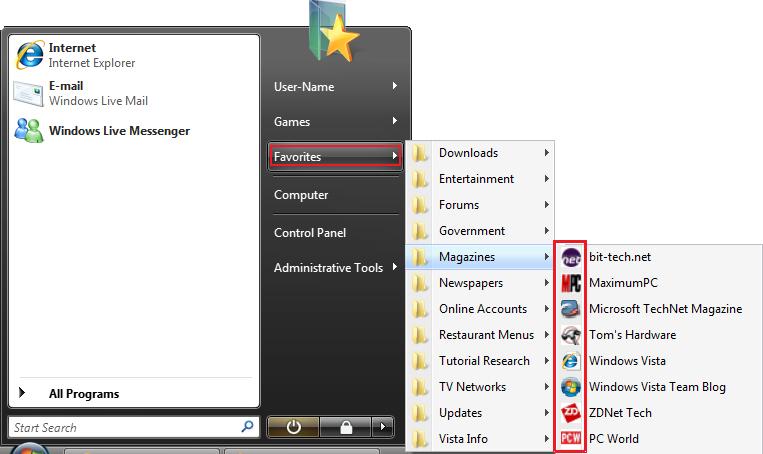Expand the Forums folder arrow

[546, 205]
